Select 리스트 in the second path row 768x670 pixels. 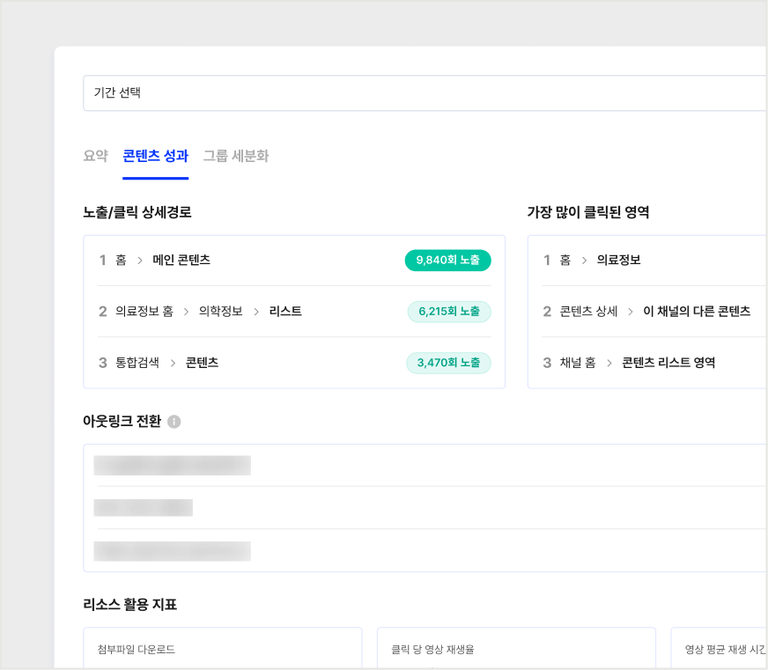tap(286, 311)
